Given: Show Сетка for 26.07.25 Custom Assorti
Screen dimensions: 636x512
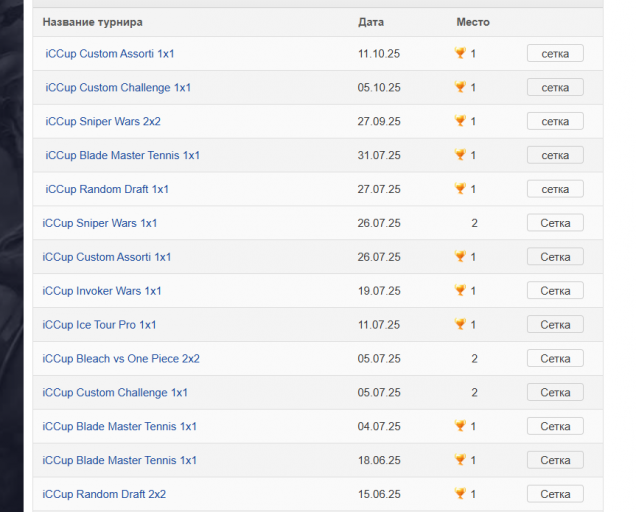Looking at the screenshot, I should 555,256.
